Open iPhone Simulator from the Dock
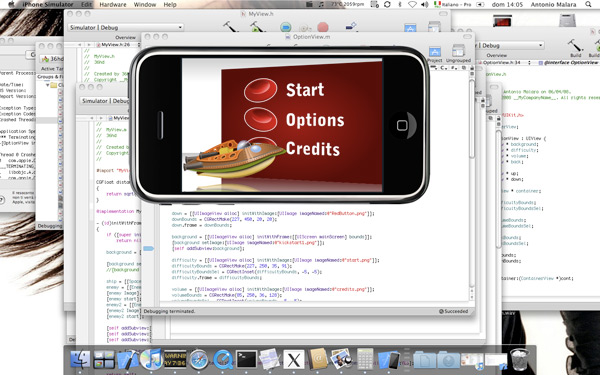The height and width of the screenshot is (375, 600). click(389, 360)
